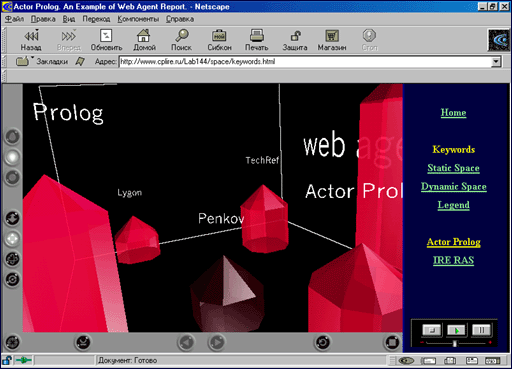Open the Справка menu
This screenshot has height=369, width=512.
[180, 19]
